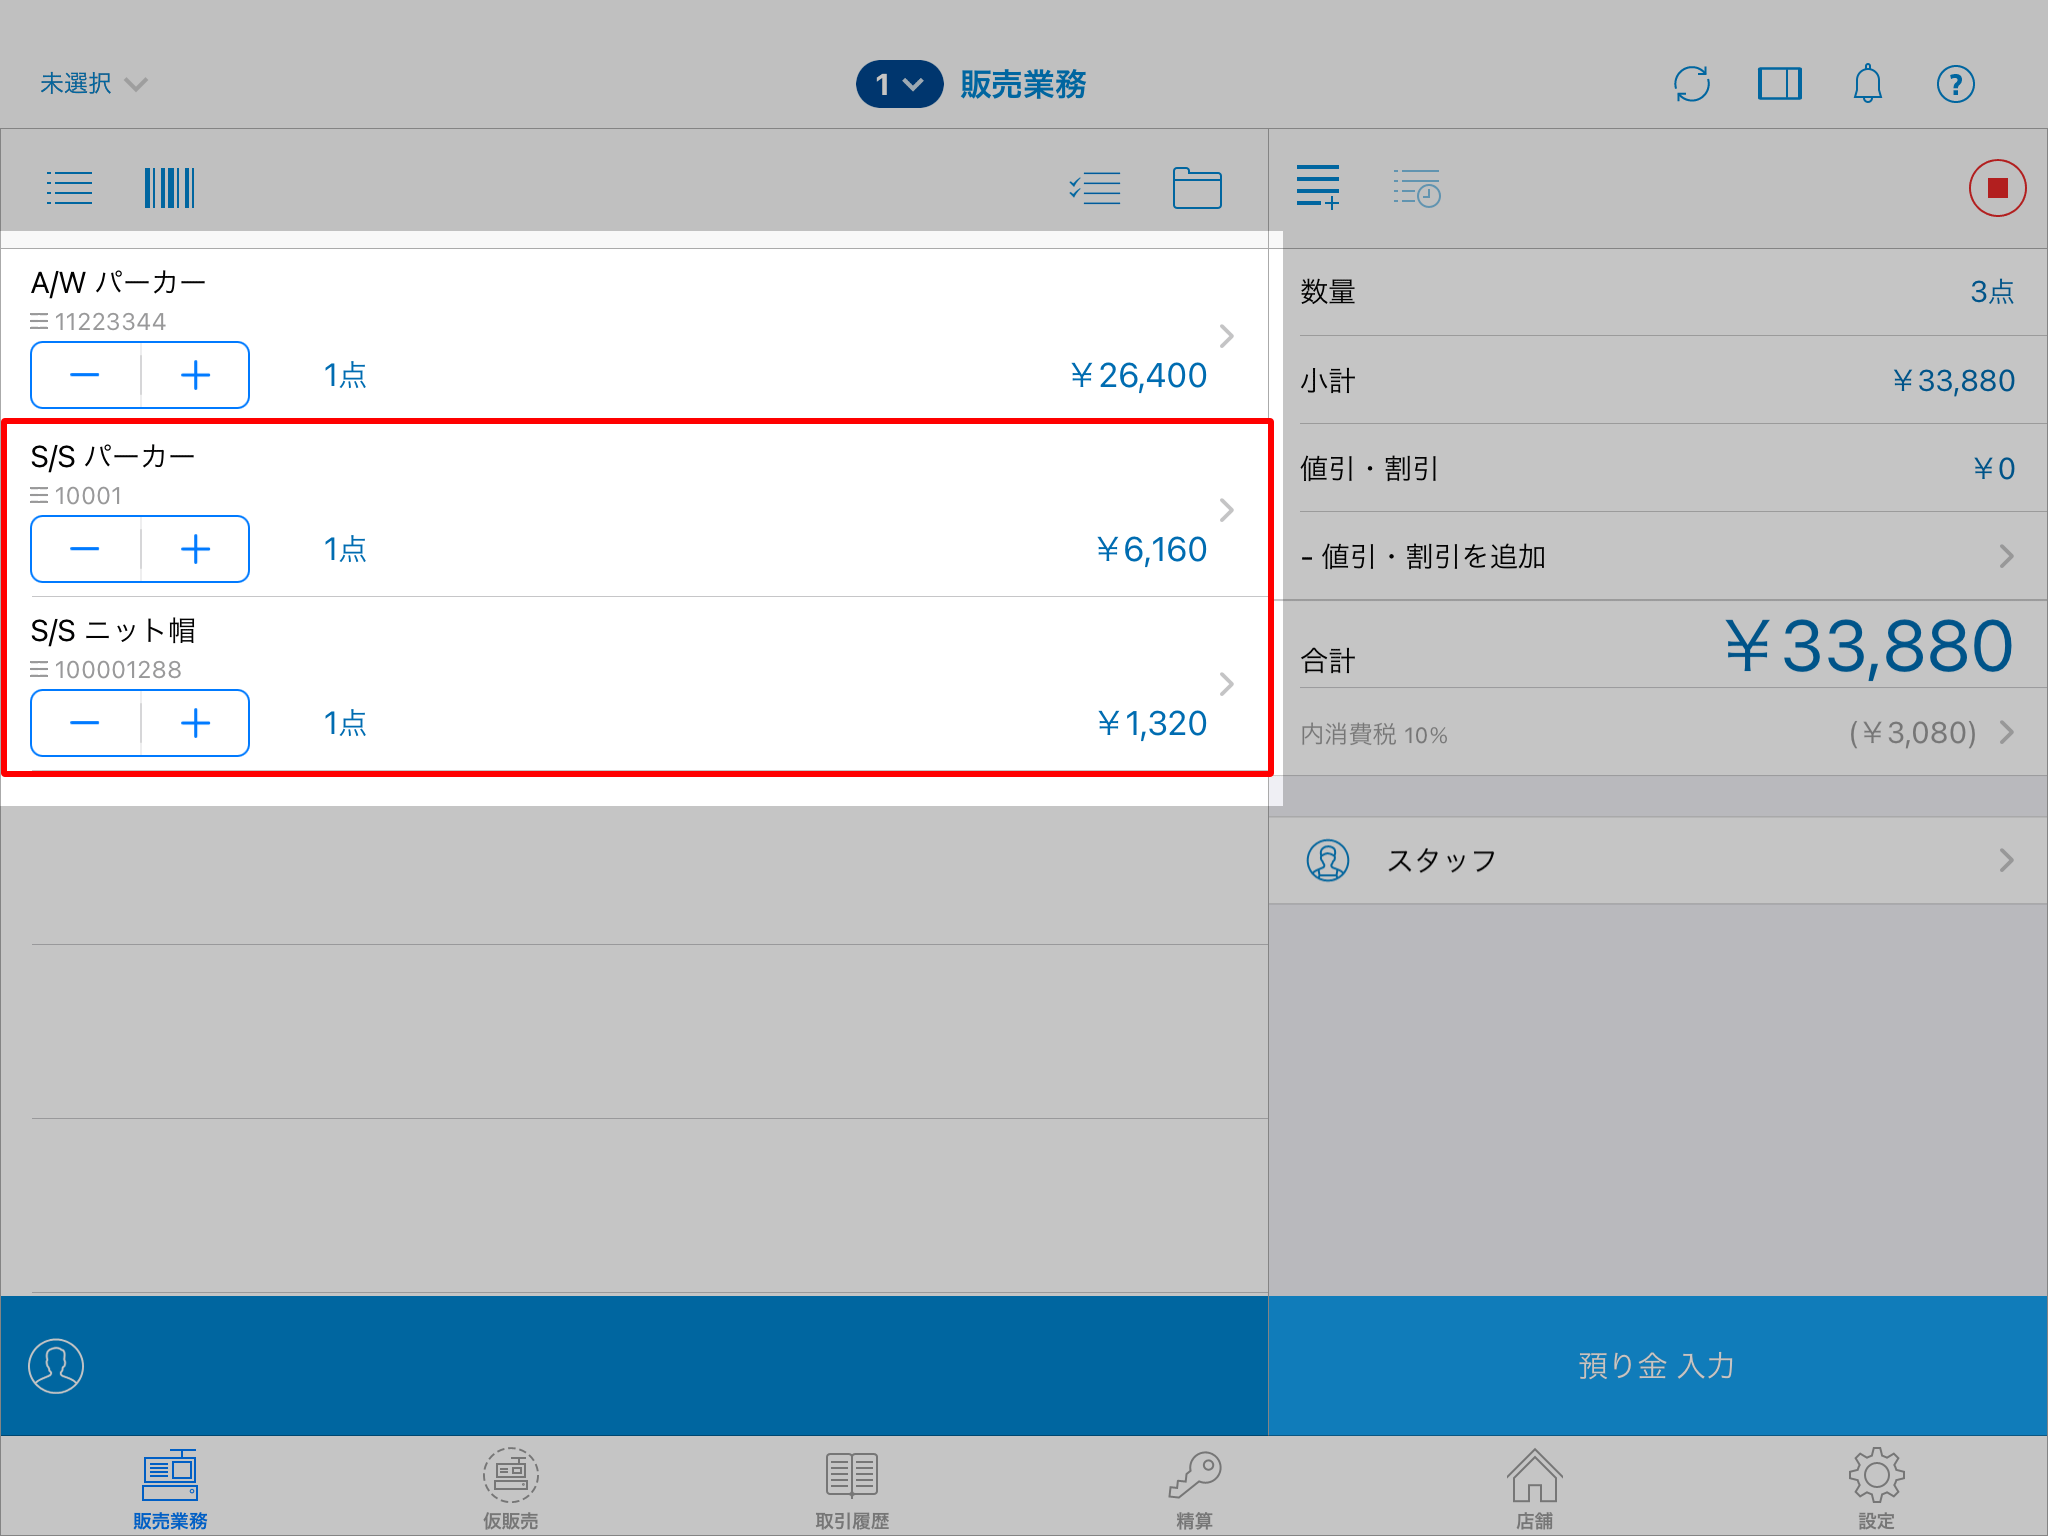Image resolution: width=2048 pixels, height=1536 pixels.
Task: Click the 値引・割引 ¥0 value
Action: tap(1993, 468)
